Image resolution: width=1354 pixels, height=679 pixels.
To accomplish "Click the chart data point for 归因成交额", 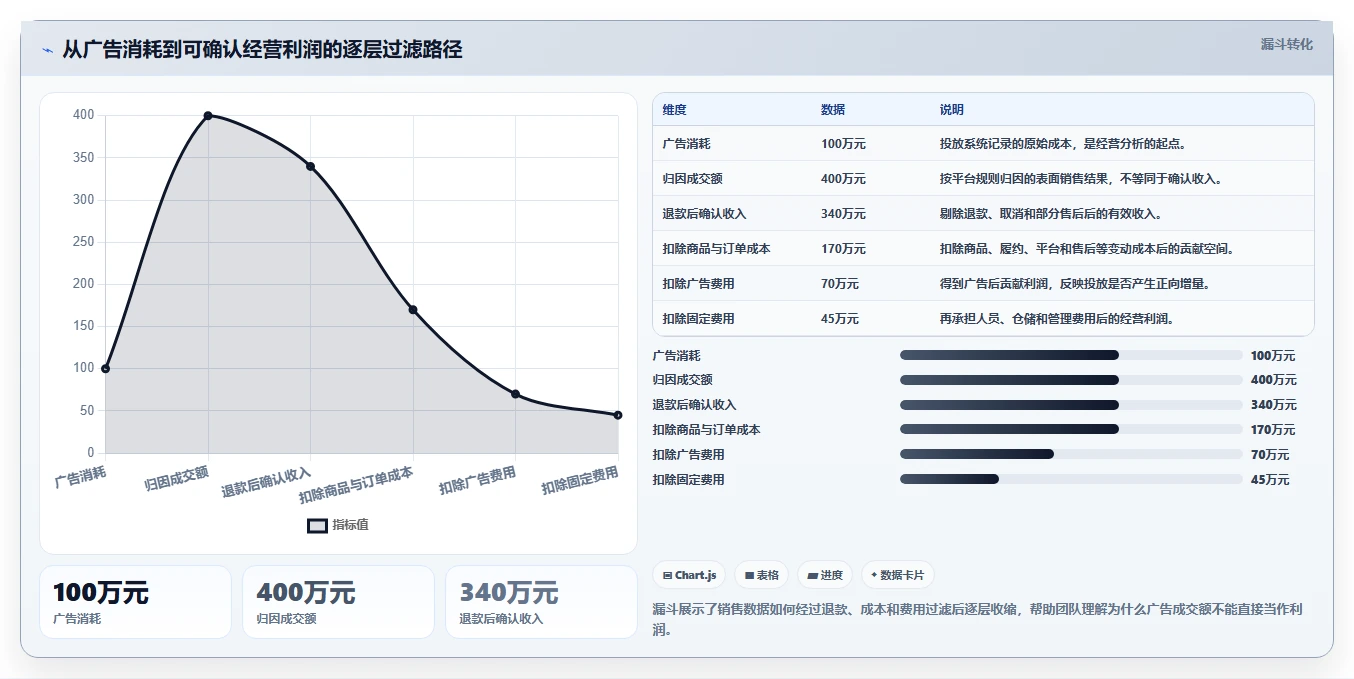I will [x=208, y=116].
